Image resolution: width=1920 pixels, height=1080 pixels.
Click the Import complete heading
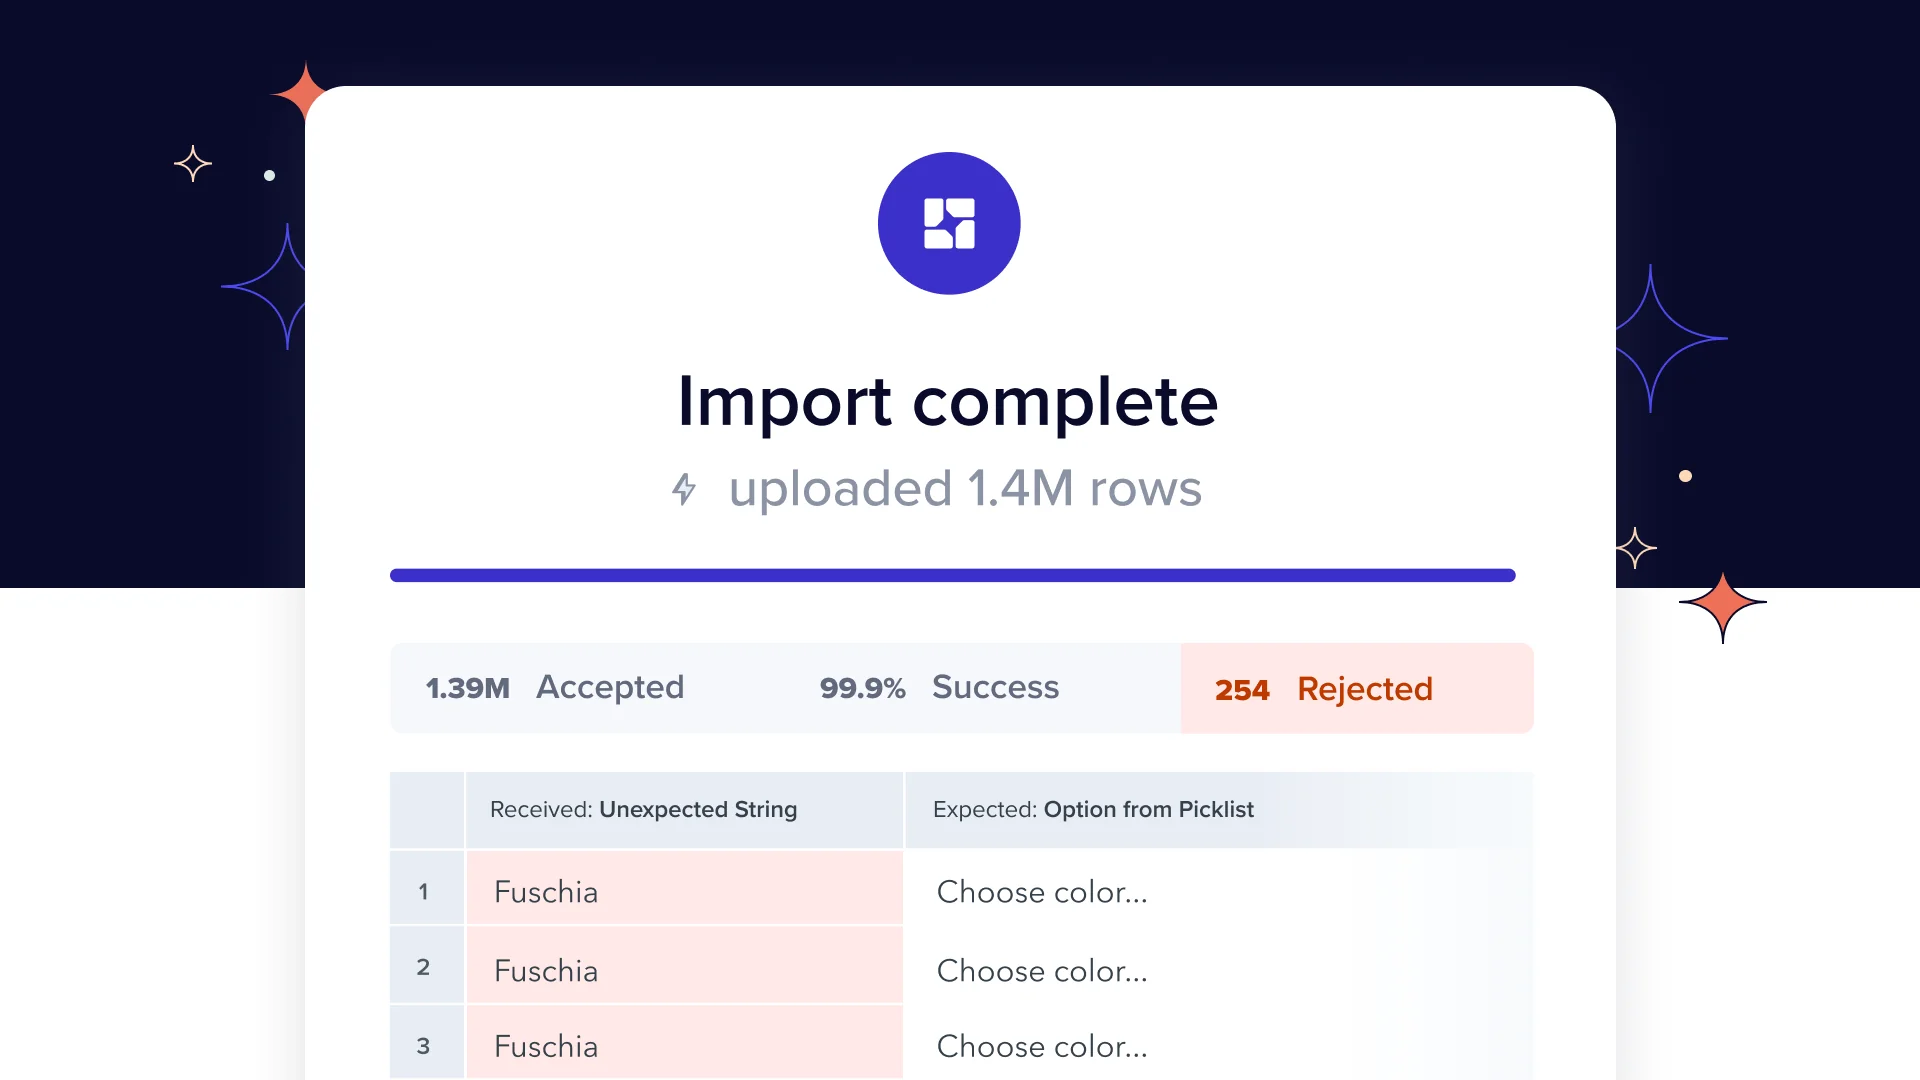pos(947,402)
